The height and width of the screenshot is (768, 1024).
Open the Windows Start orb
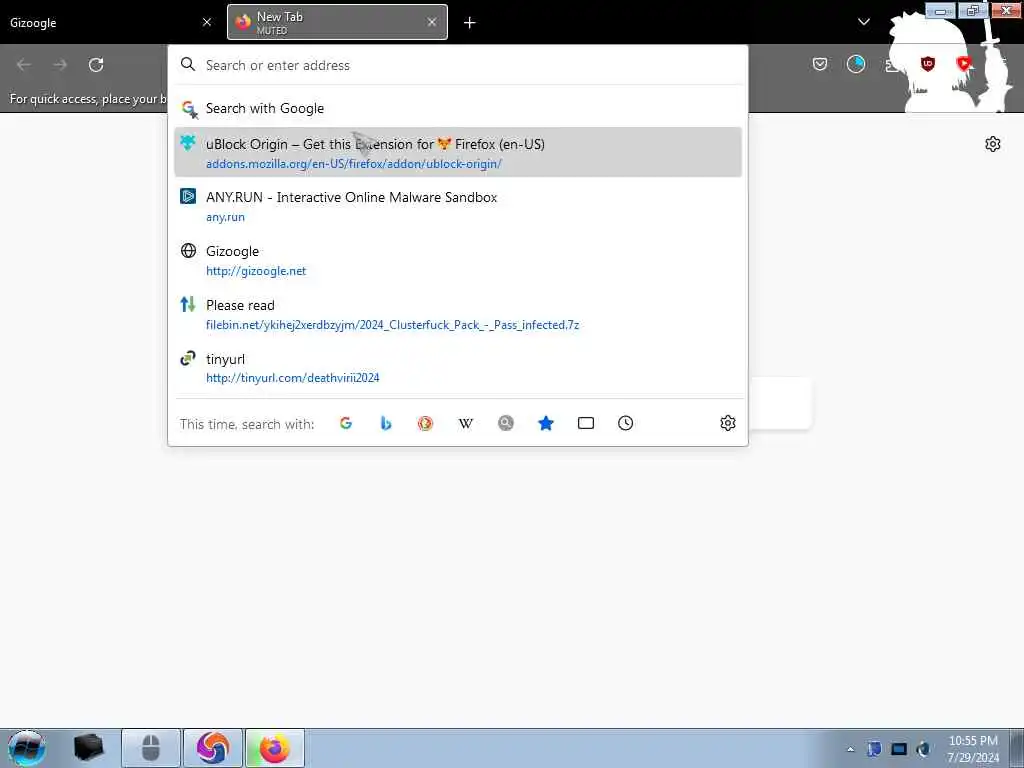[27, 748]
